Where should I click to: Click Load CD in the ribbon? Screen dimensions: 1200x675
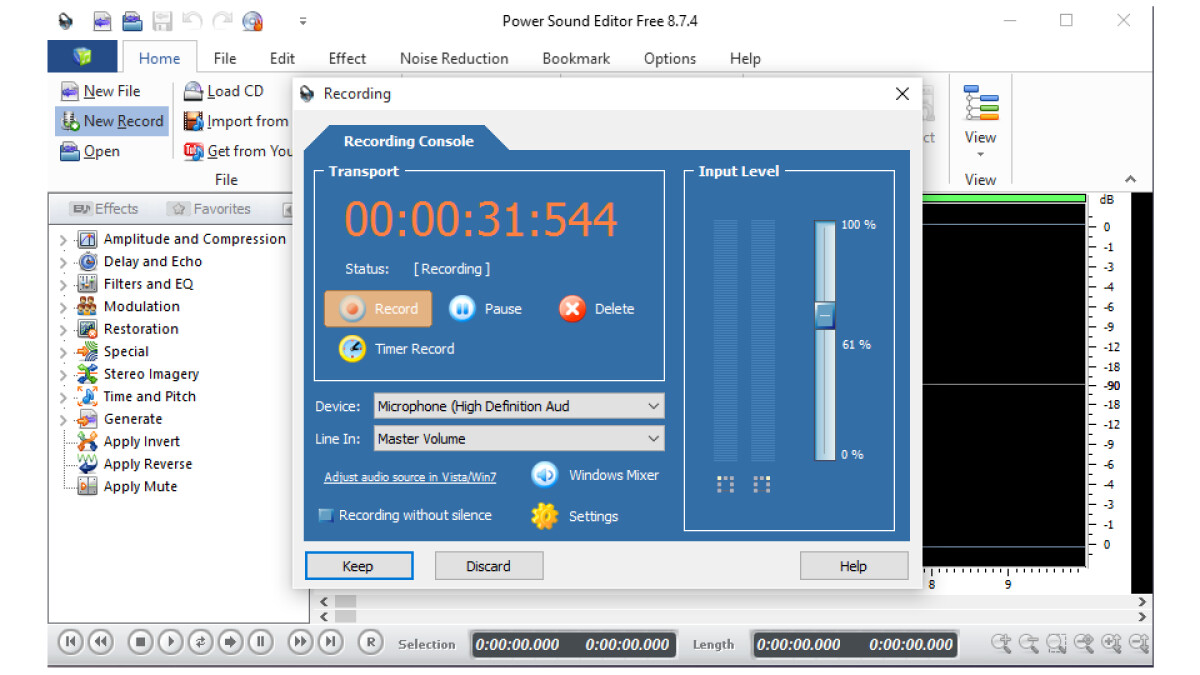tap(224, 91)
